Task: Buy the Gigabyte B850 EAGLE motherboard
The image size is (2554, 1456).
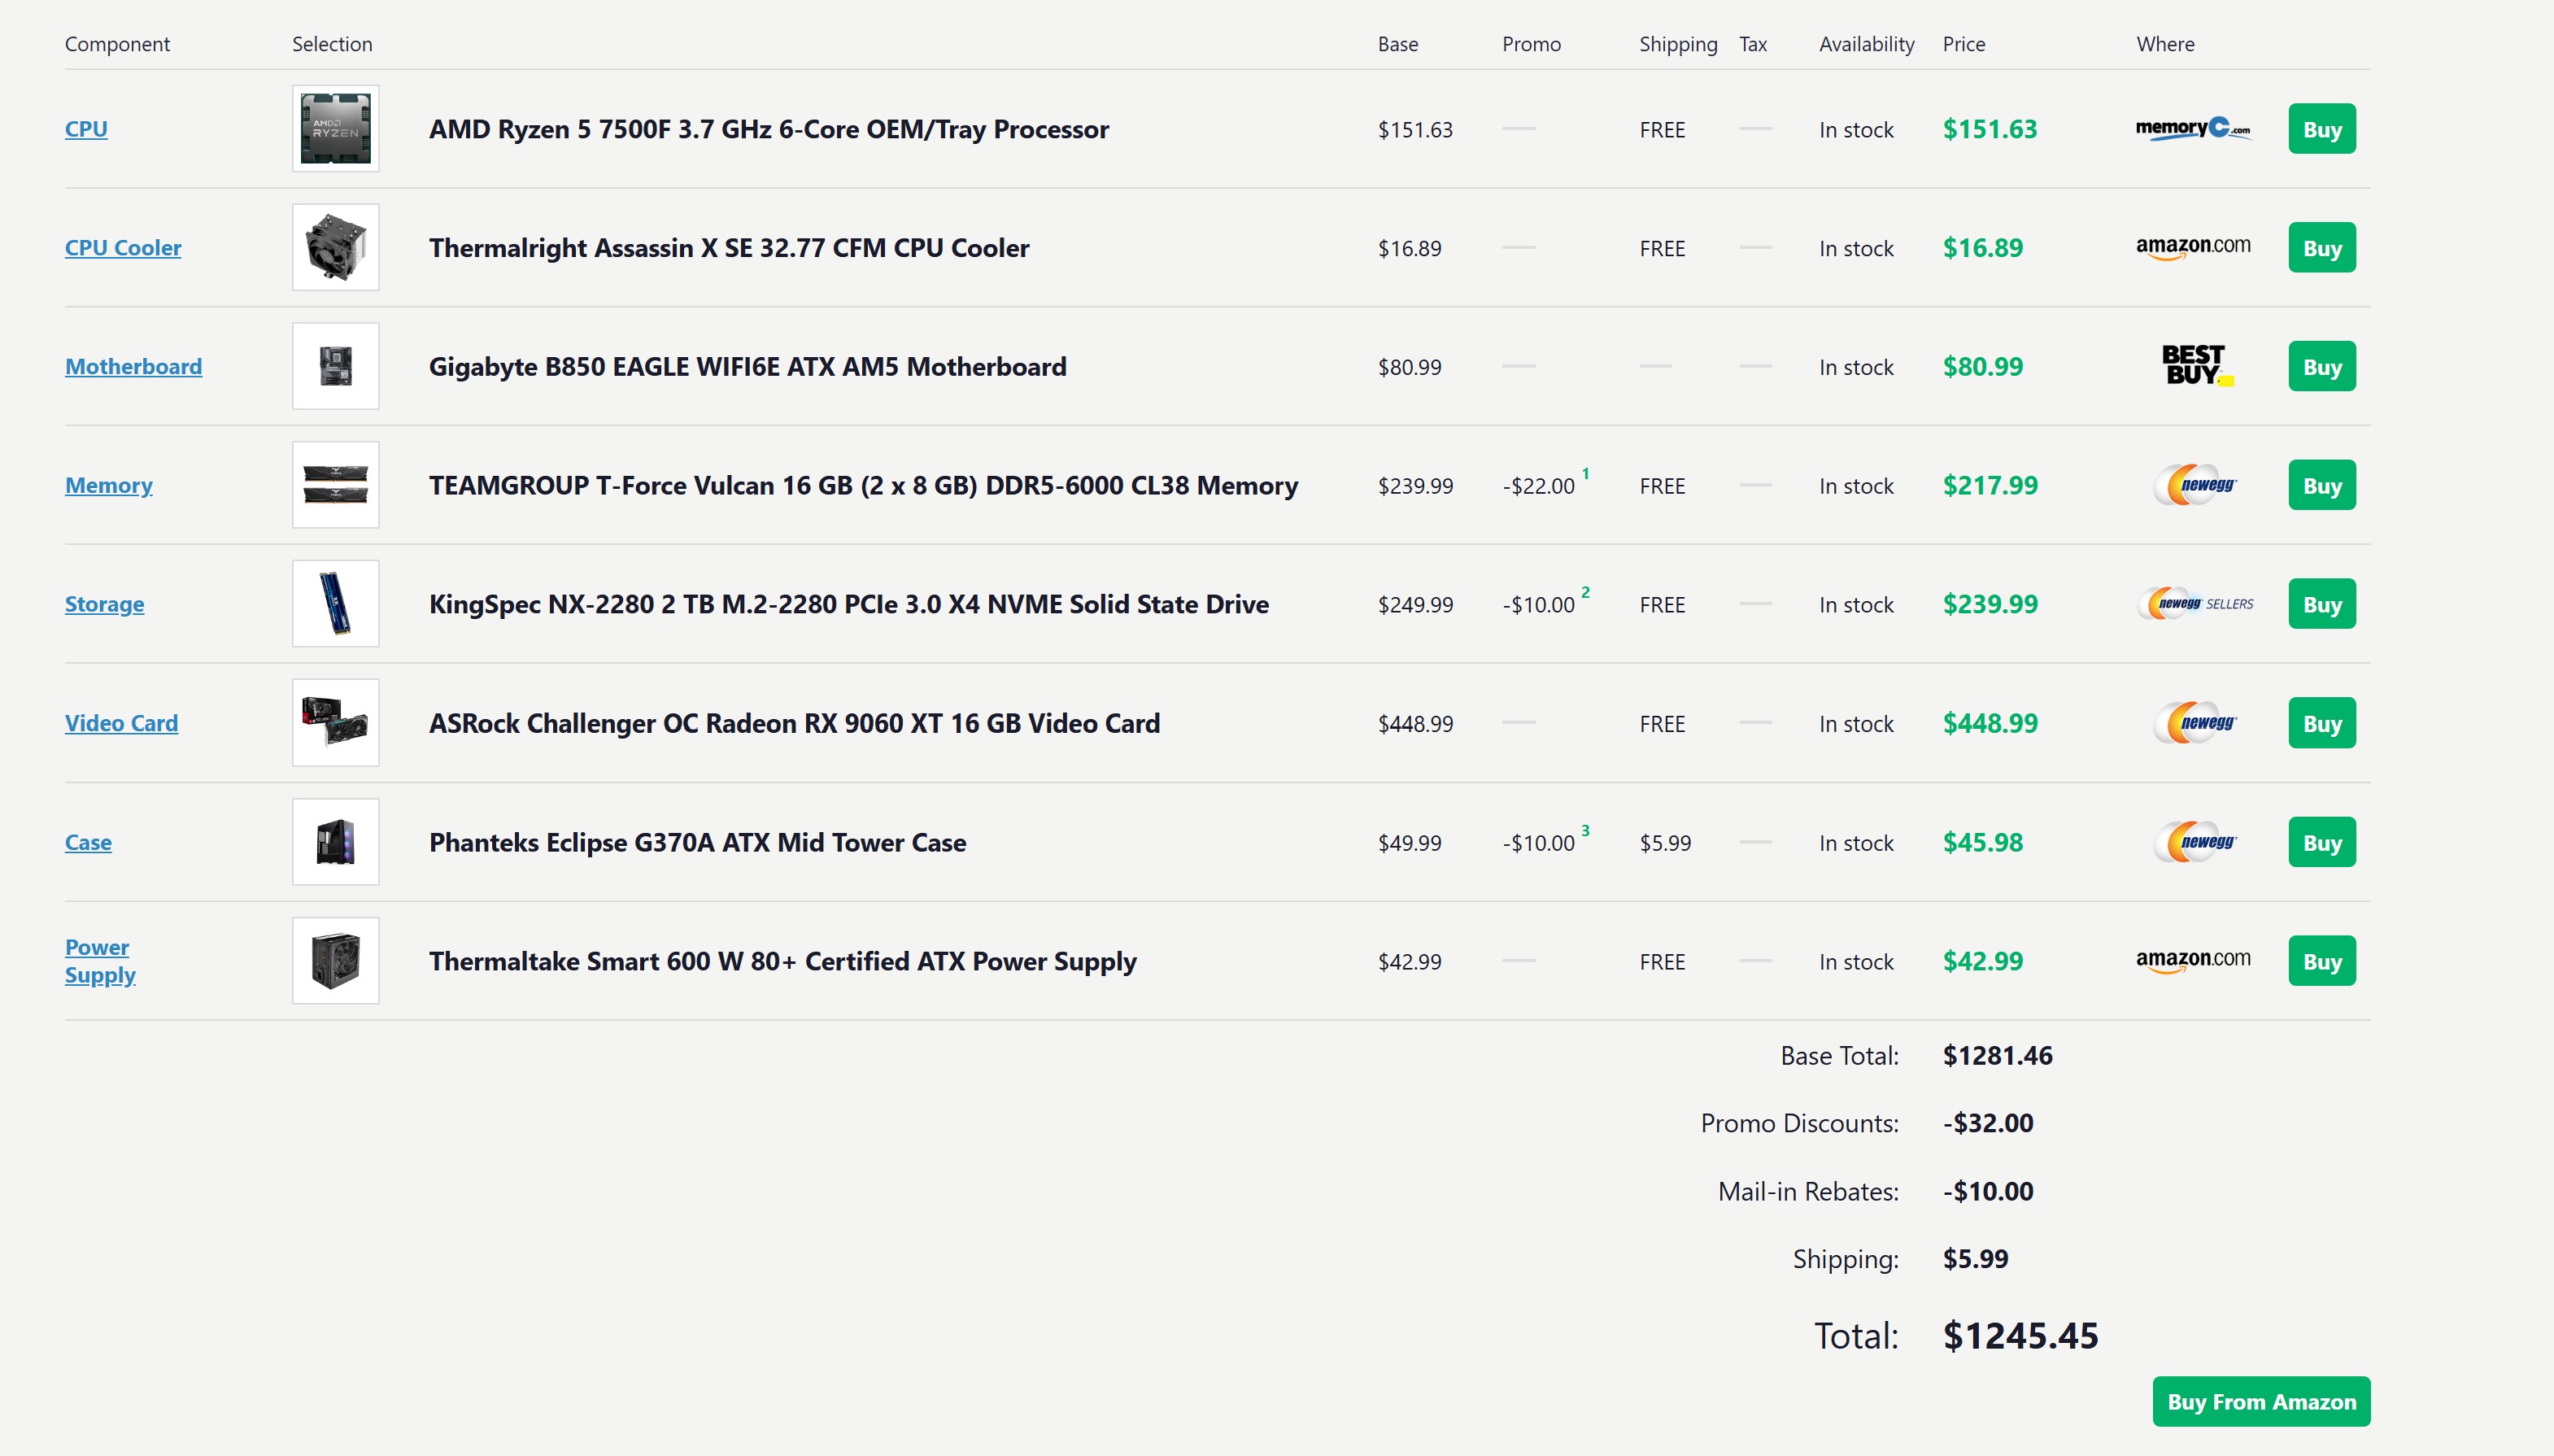Action: coord(2322,367)
